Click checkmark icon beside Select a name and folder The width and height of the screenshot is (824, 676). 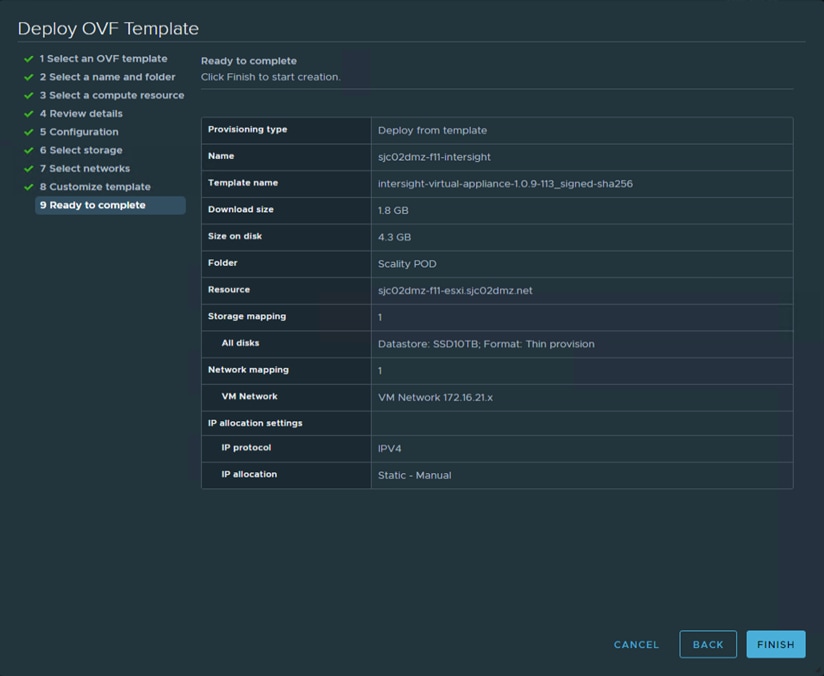29,77
